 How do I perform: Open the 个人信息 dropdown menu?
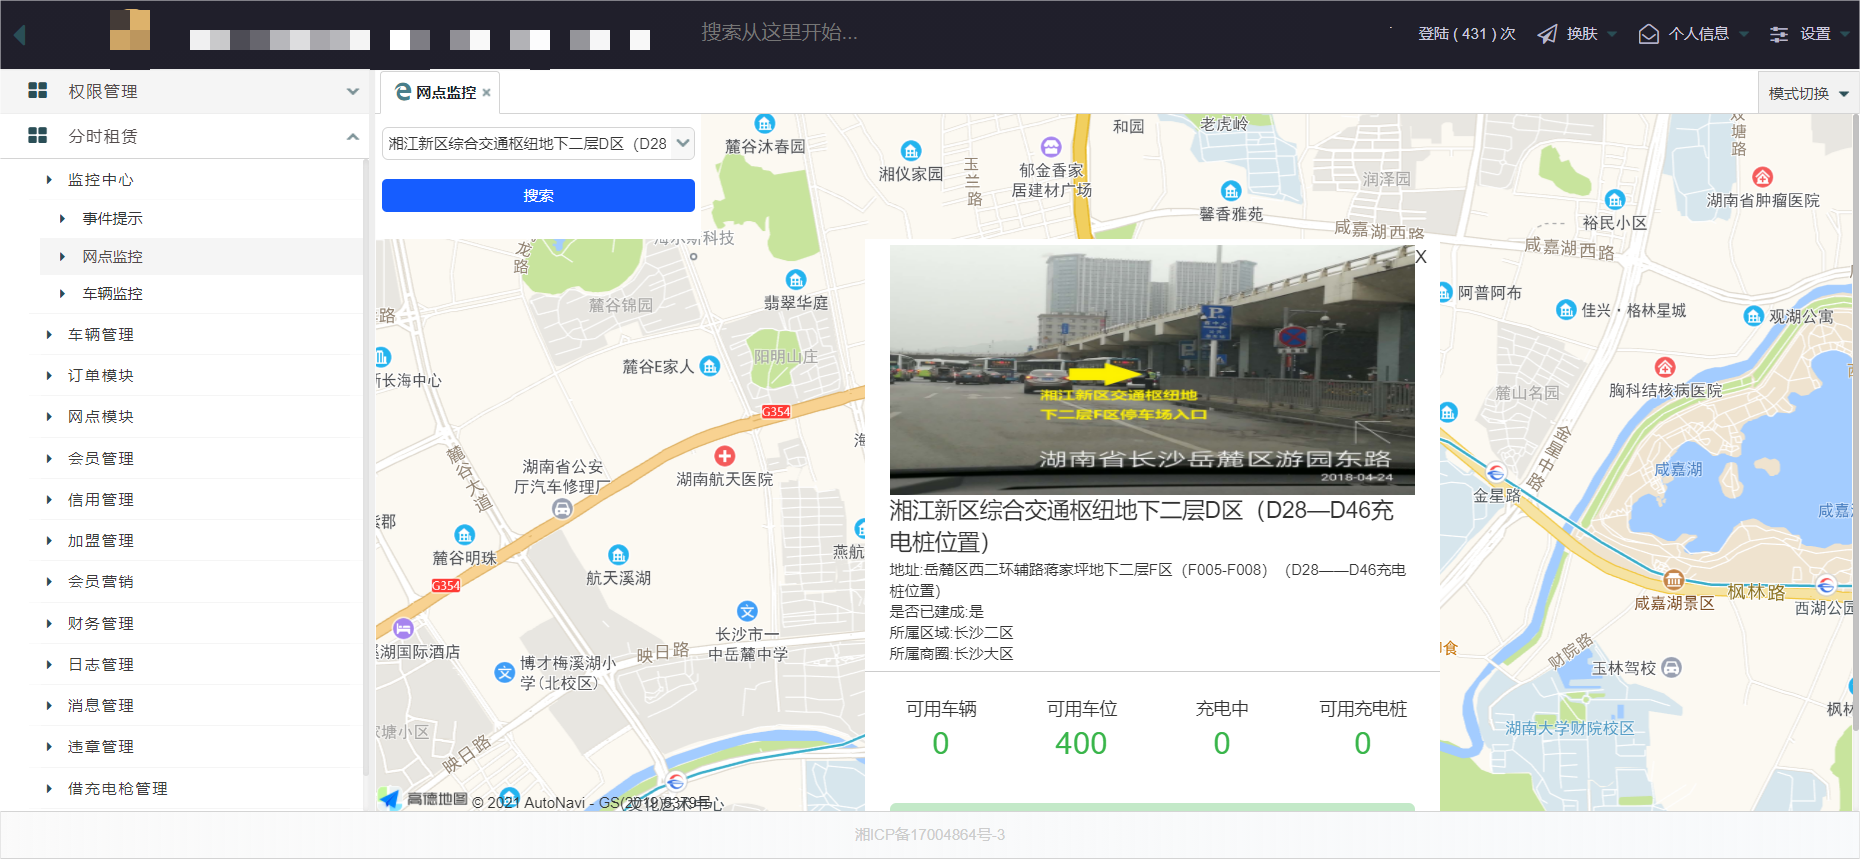1744,34
